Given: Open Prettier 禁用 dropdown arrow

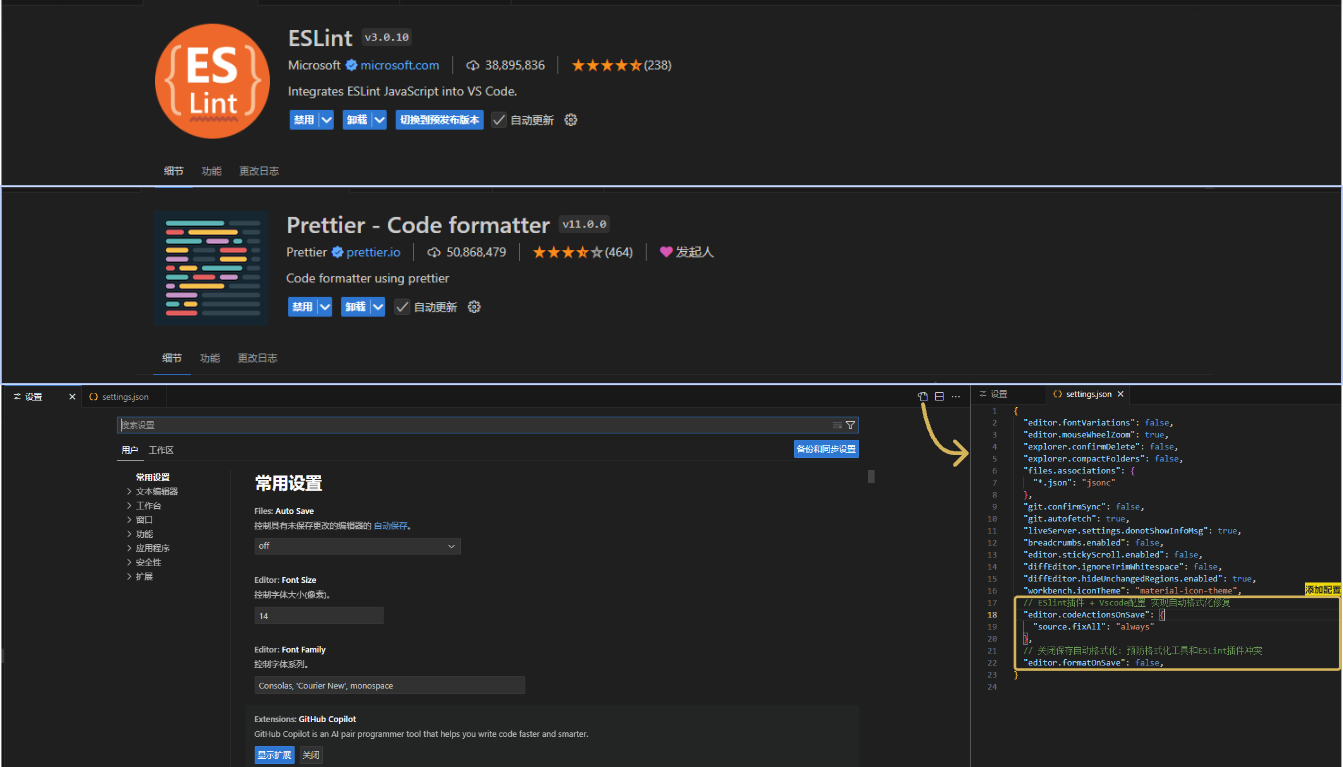Looking at the screenshot, I should pyautogui.click(x=324, y=307).
